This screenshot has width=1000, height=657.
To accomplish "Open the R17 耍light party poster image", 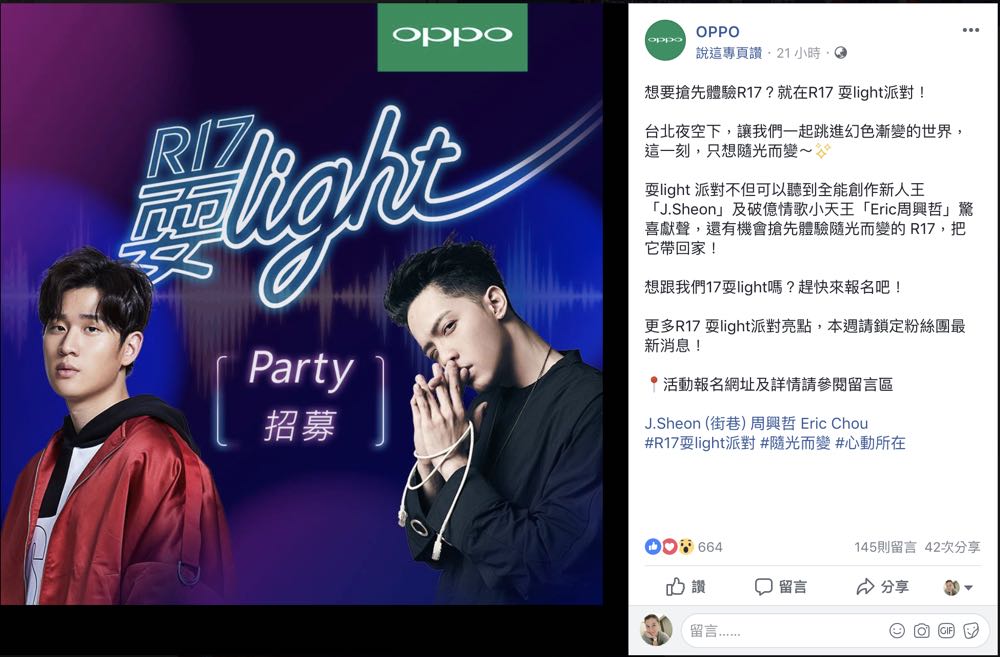I will (x=301, y=303).
